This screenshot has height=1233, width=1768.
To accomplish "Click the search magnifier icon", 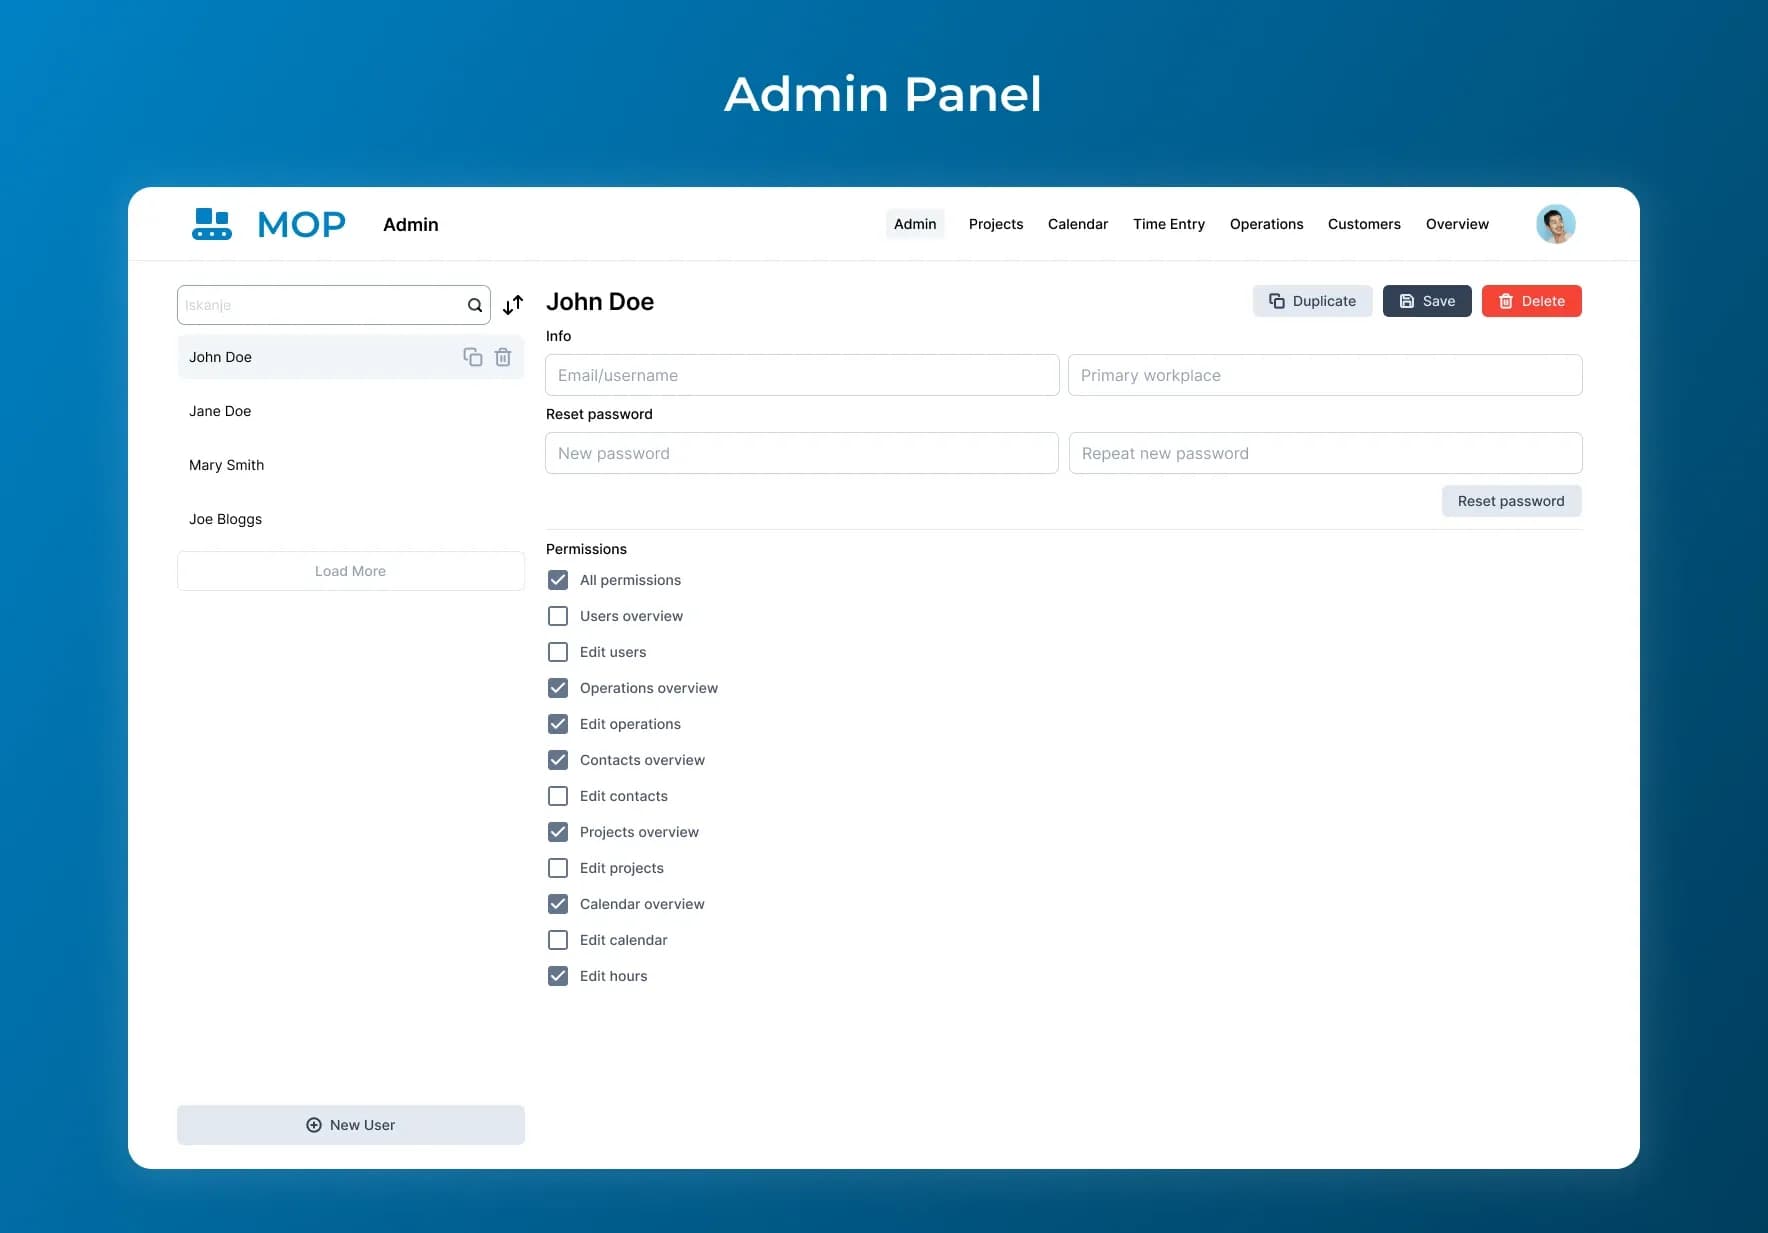I will [475, 306].
